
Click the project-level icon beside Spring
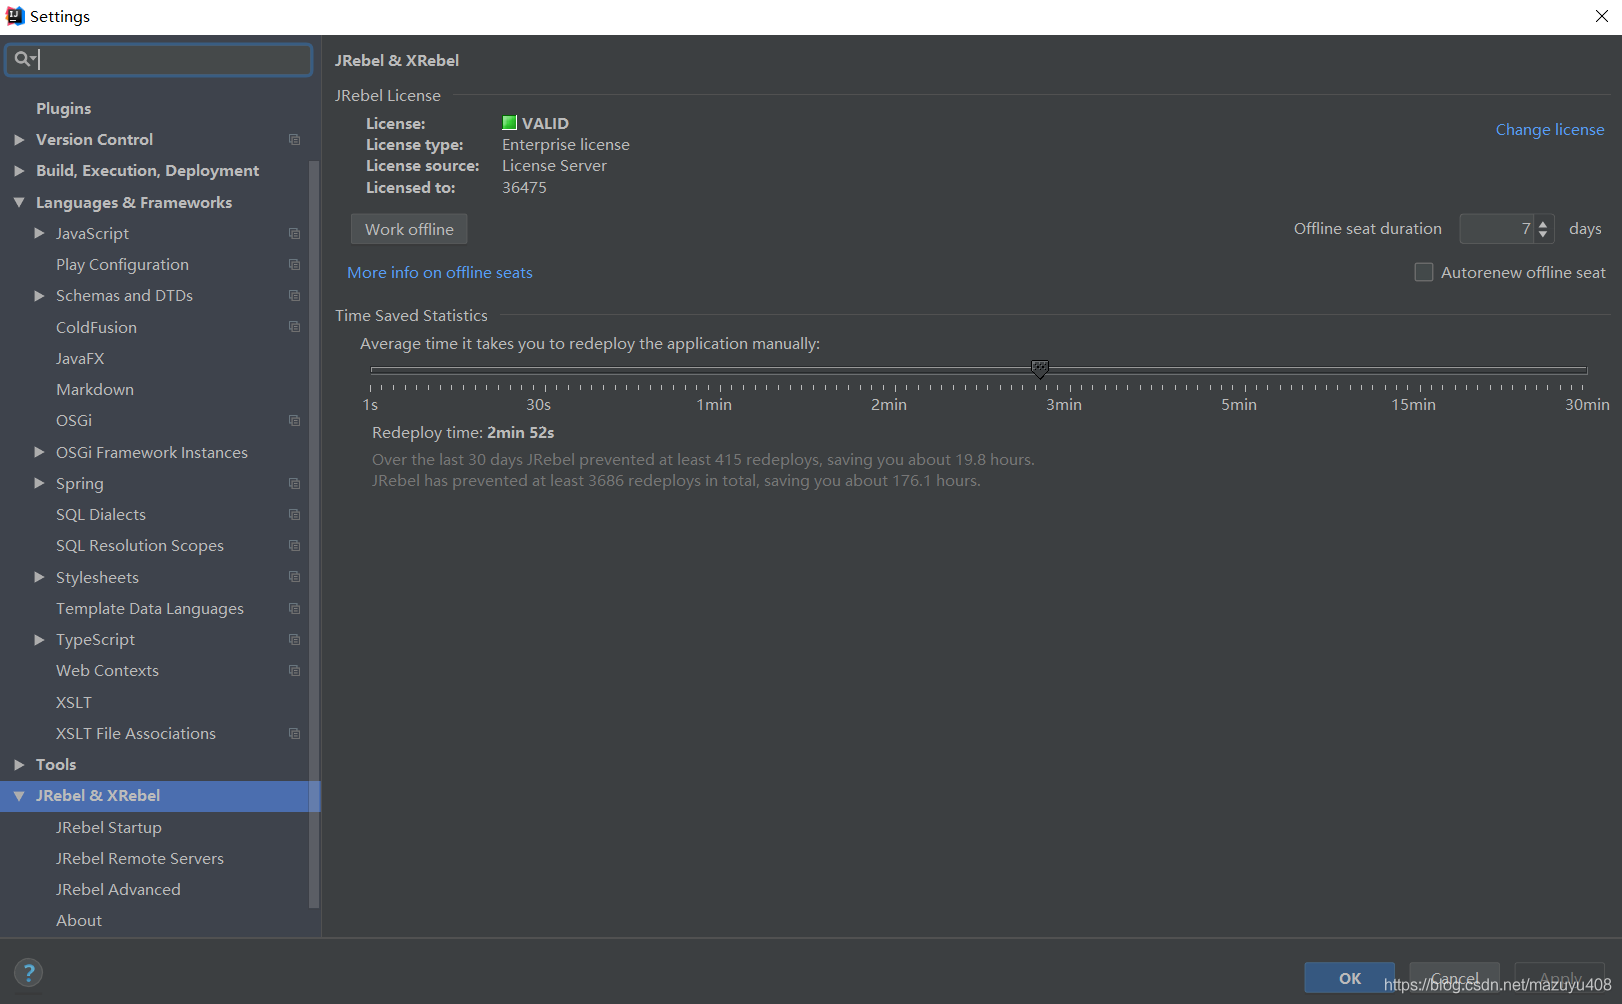[294, 484]
